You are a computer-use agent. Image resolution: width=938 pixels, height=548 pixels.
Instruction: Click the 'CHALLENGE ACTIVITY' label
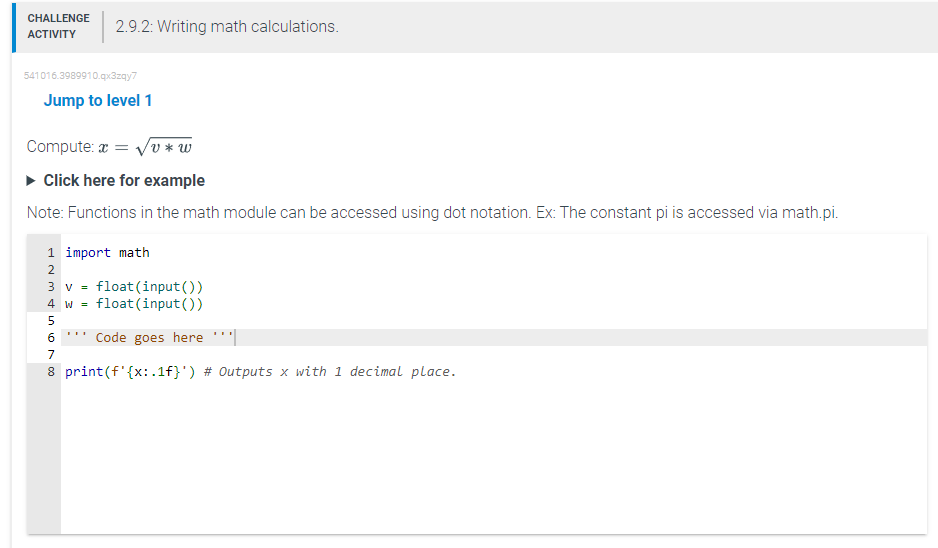point(58,26)
